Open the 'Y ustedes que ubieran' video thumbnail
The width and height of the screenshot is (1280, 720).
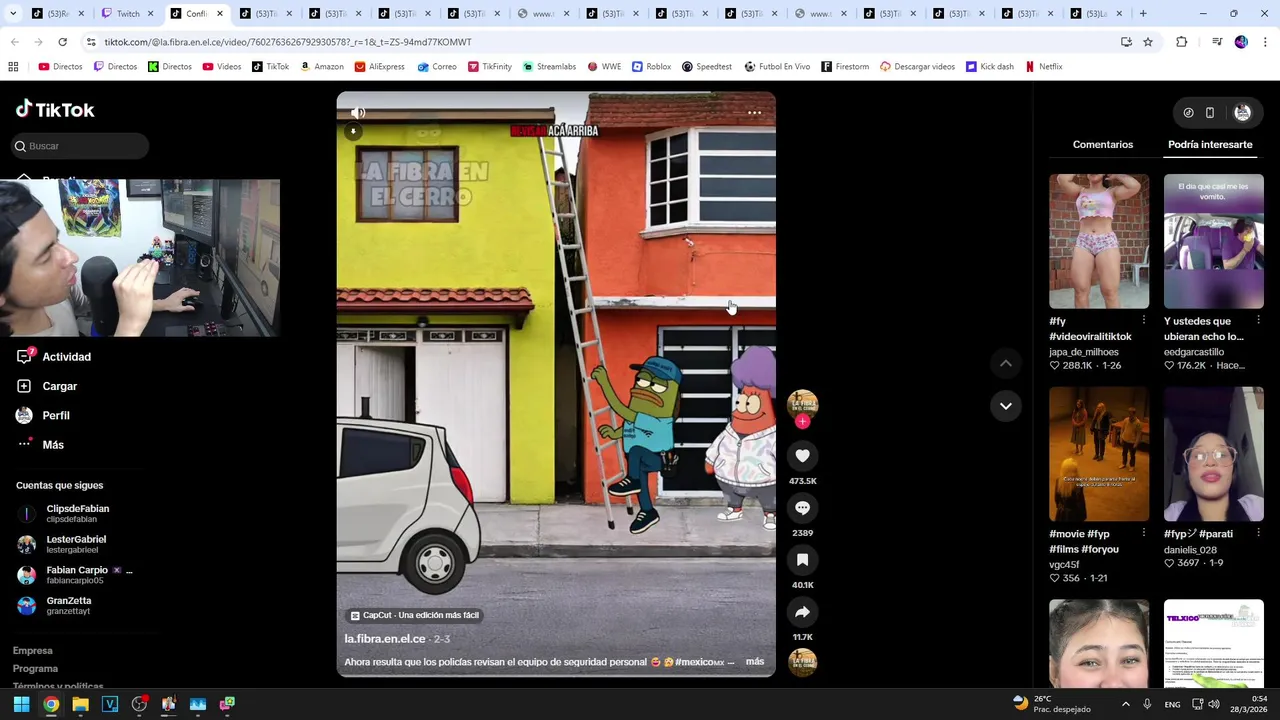pos(1214,241)
